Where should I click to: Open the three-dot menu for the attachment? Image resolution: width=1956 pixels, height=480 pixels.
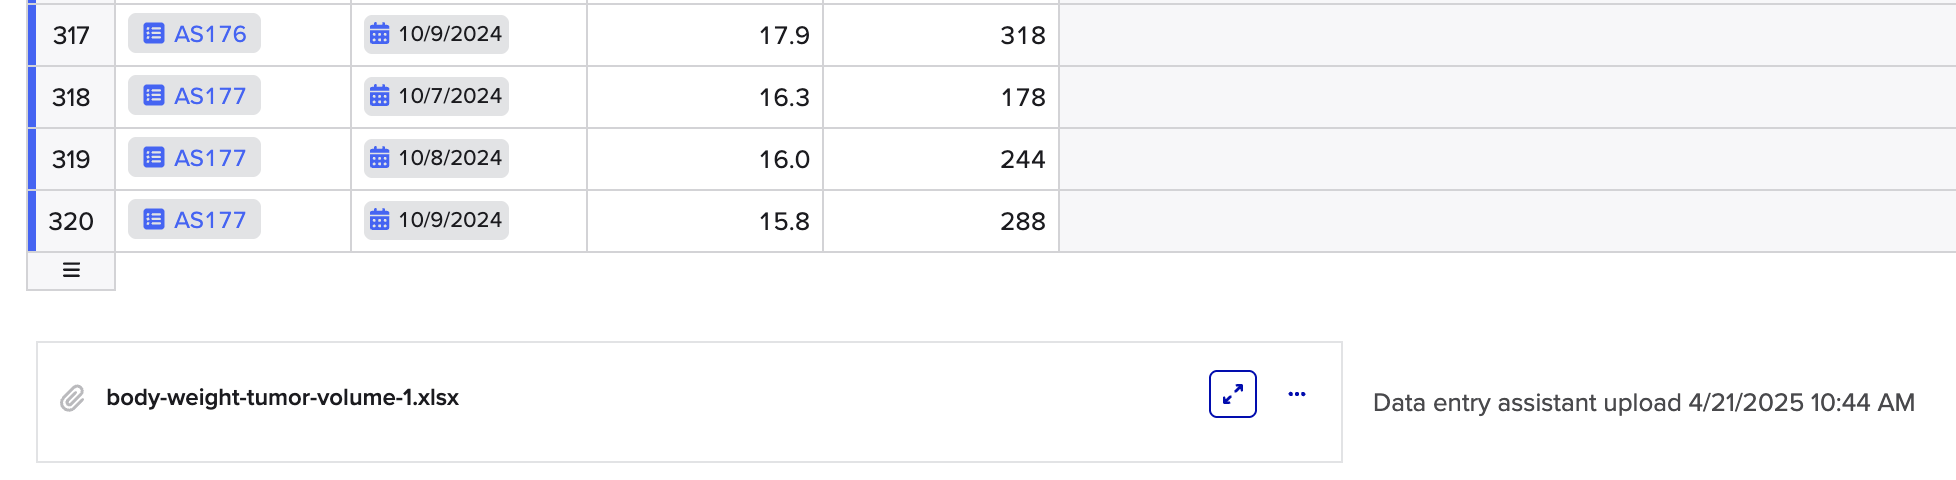[x=1297, y=394]
